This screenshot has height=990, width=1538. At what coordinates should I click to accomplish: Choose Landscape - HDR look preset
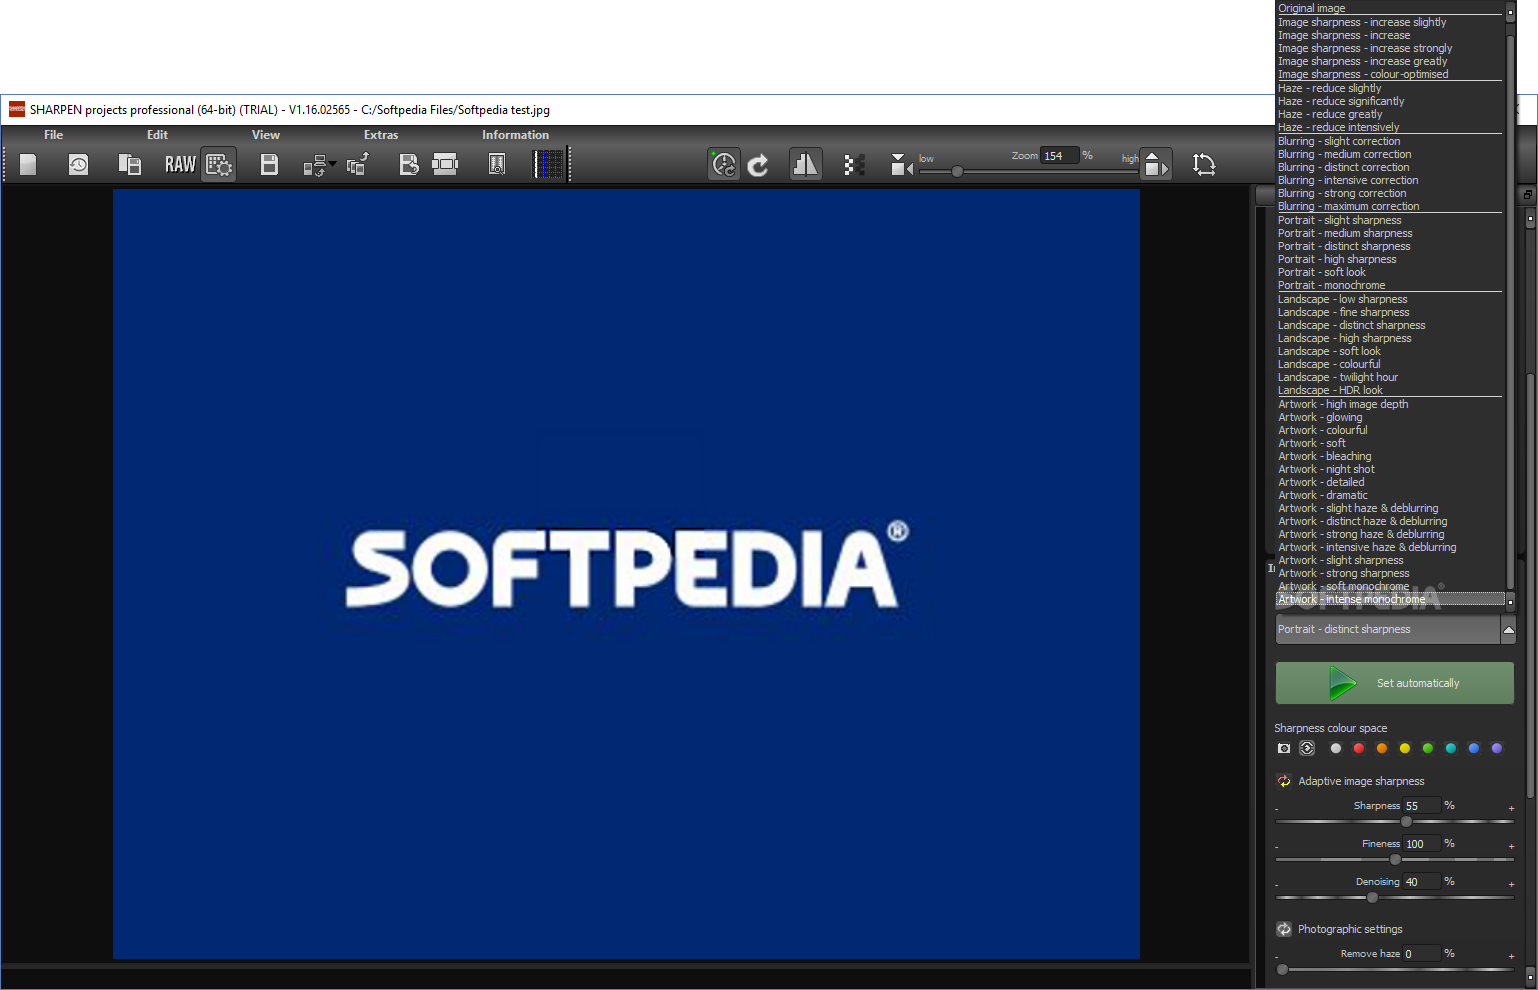pyautogui.click(x=1389, y=390)
